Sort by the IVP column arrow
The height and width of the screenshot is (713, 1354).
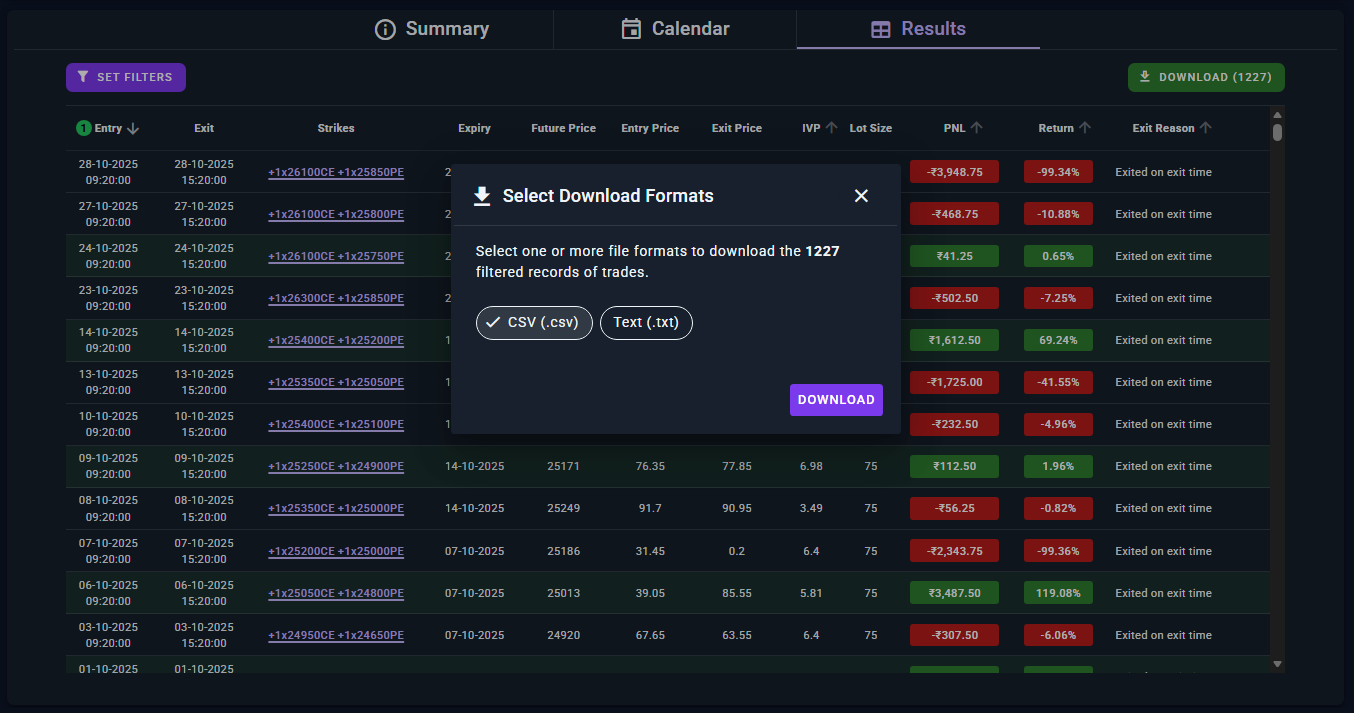pyautogui.click(x=831, y=128)
